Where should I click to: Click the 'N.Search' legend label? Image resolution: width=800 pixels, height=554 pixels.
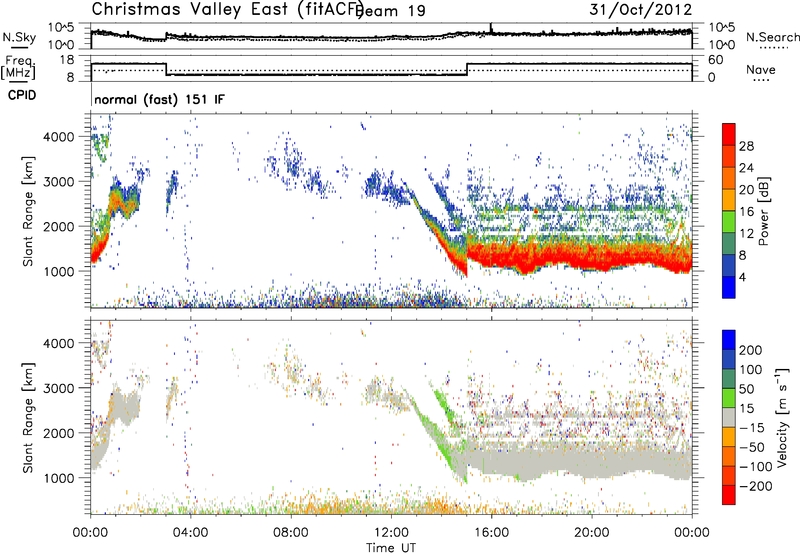pyautogui.click(x=772, y=37)
